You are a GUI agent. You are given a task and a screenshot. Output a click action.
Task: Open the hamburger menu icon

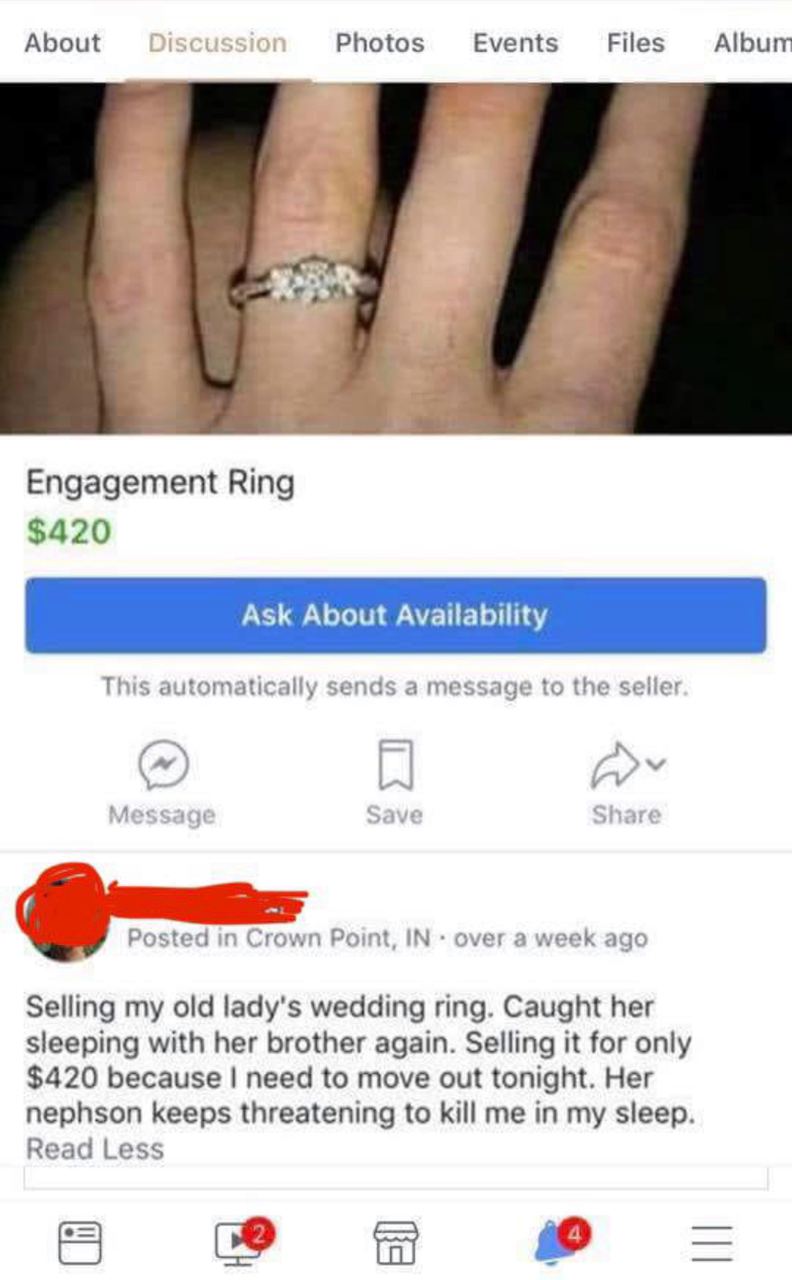[x=712, y=1243]
